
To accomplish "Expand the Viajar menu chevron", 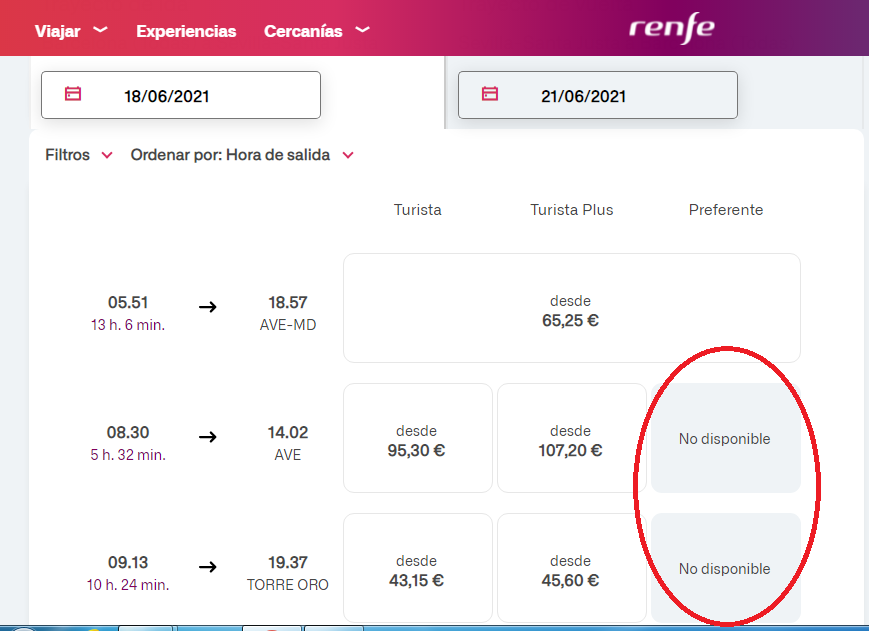I will 100,29.
